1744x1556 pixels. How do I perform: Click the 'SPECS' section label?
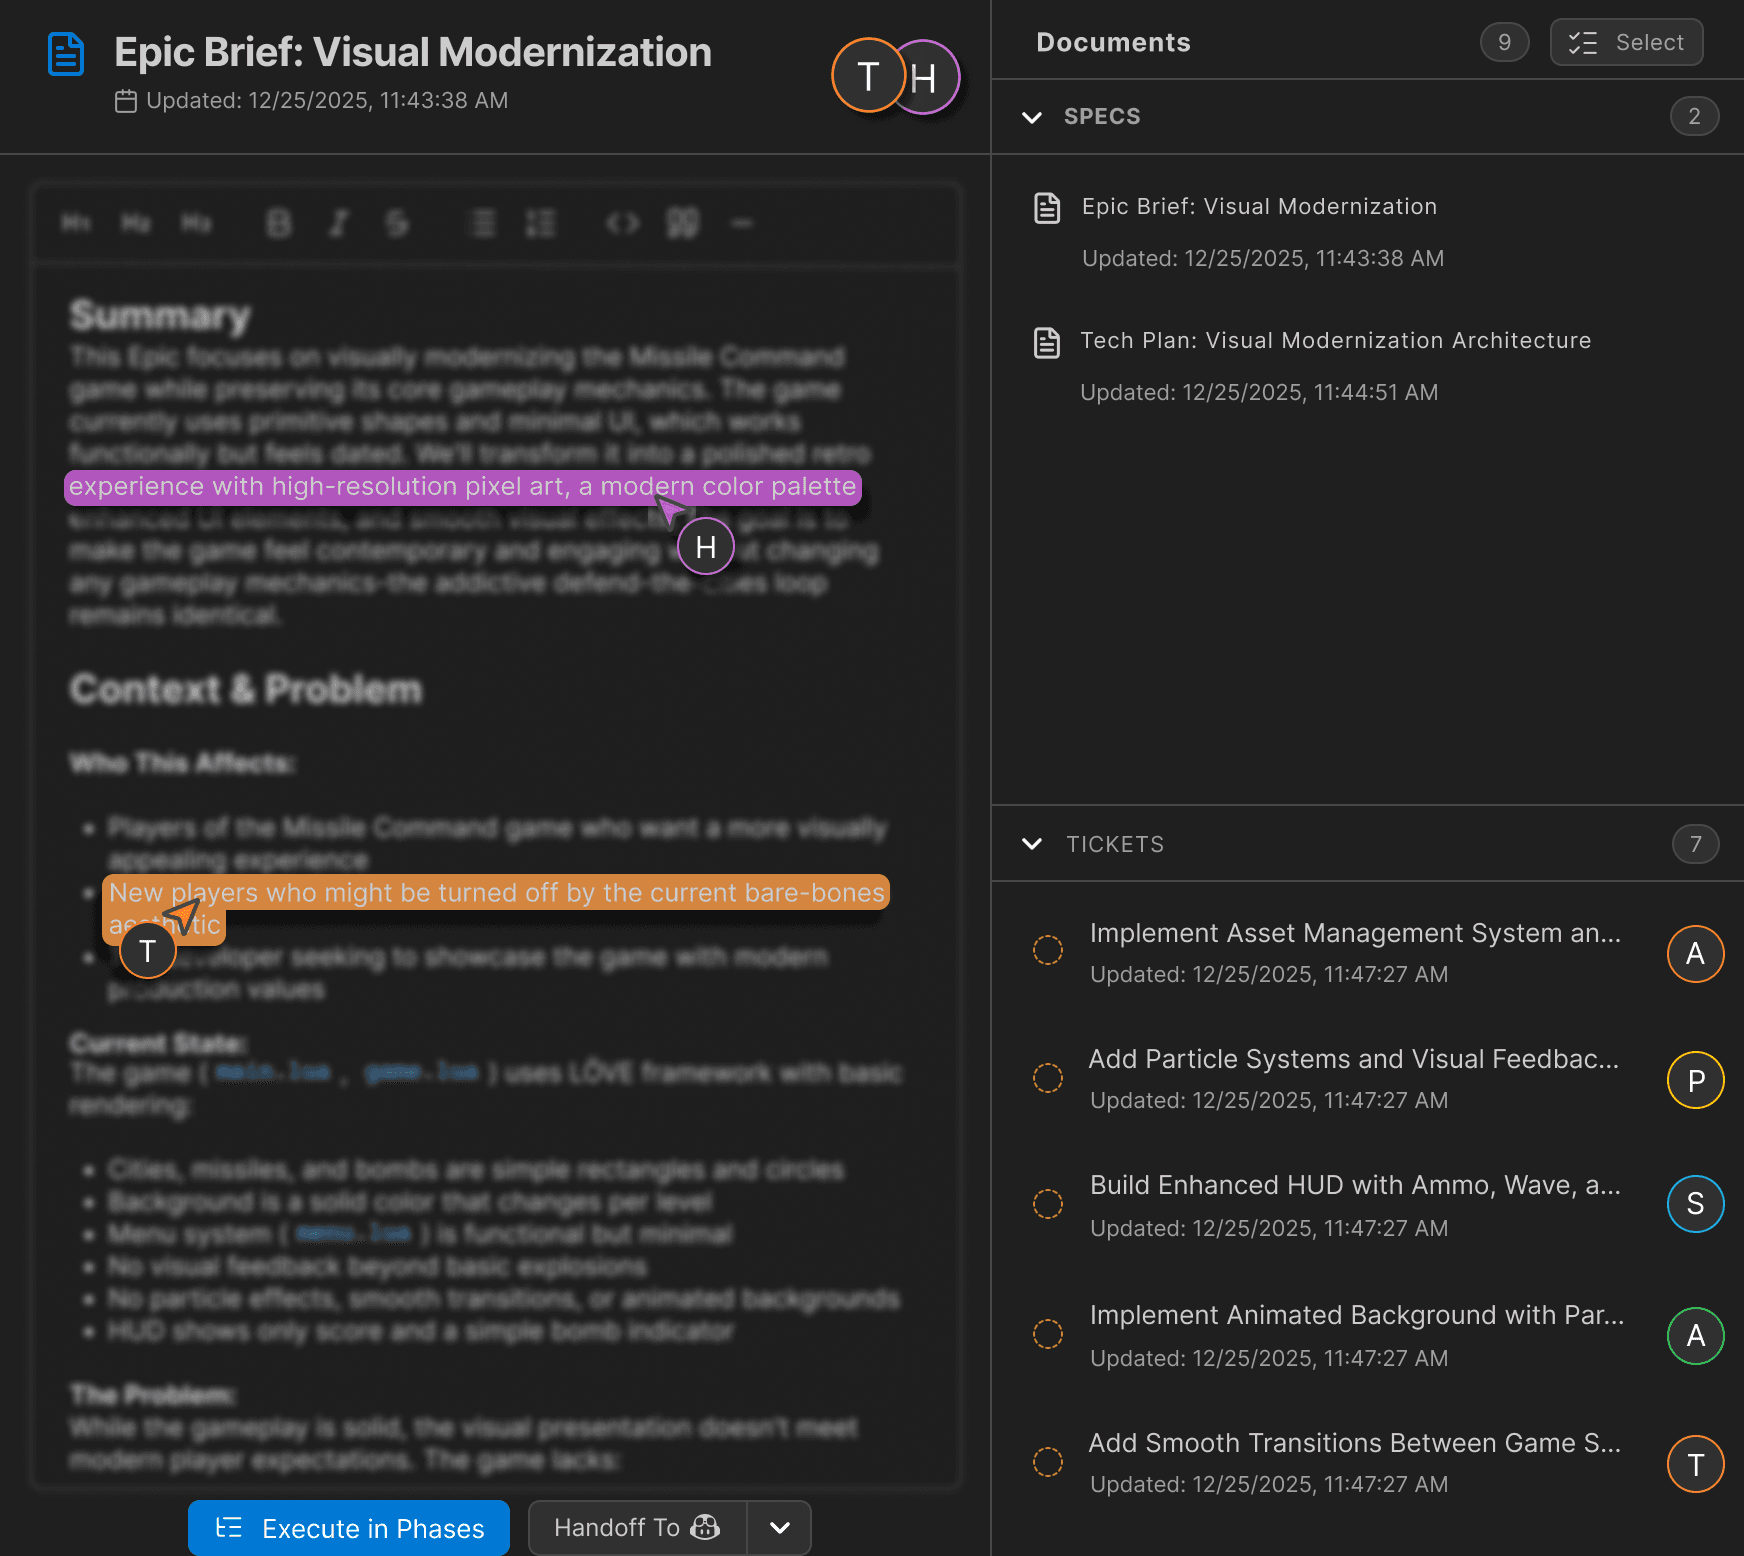click(x=1102, y=117)
